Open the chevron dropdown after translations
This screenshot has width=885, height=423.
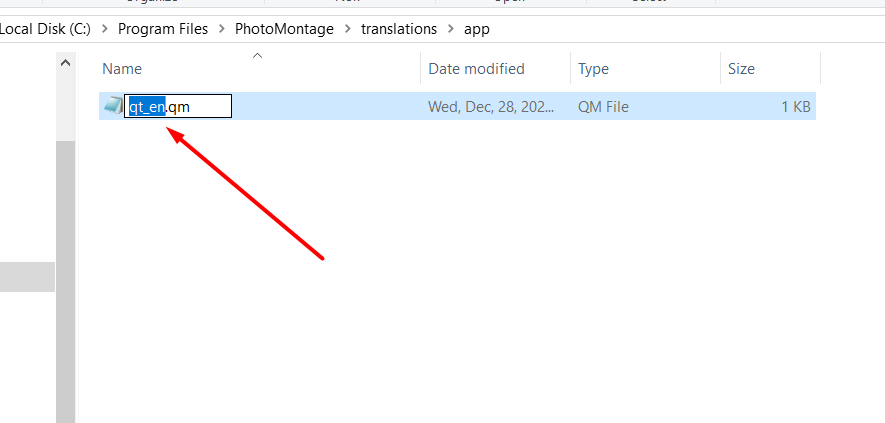tap(450, 29)
